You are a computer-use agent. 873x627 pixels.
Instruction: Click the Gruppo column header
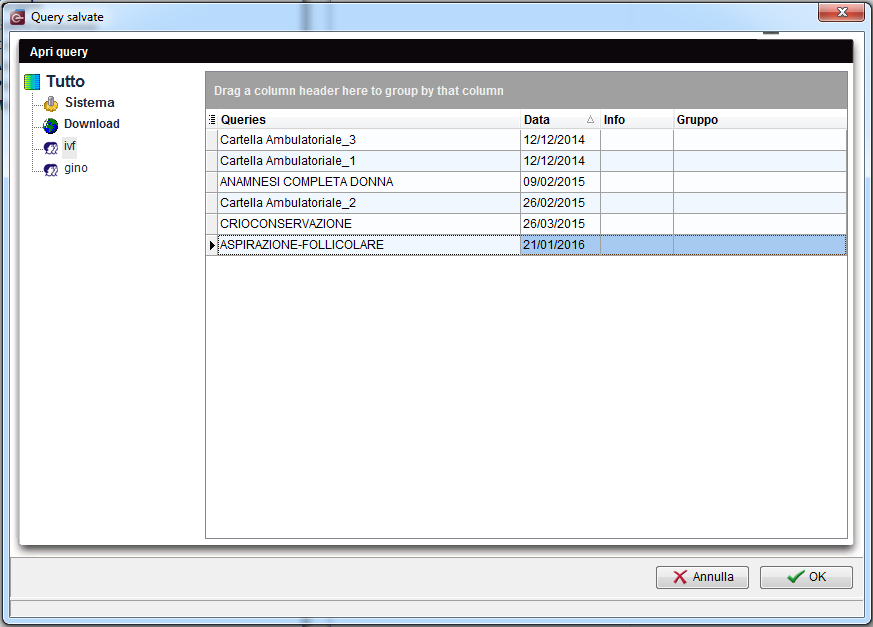point(760,120)
